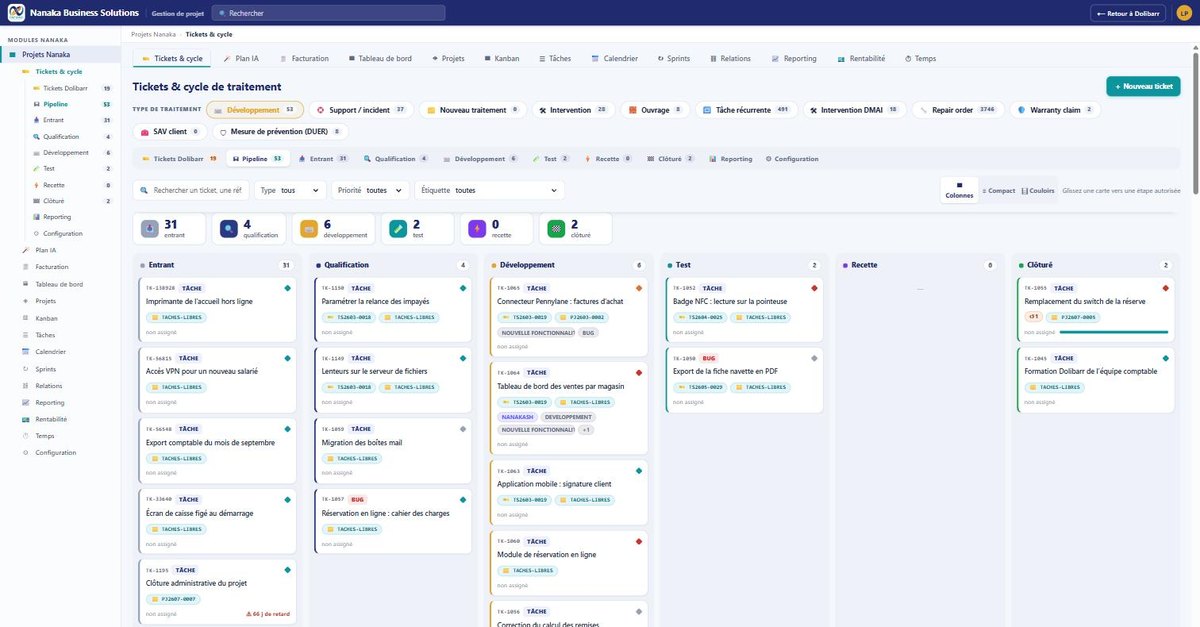This screenshot has height=627, width=1200.
Task: Open Kanban top tab
Action: click(x=501, y=59)
